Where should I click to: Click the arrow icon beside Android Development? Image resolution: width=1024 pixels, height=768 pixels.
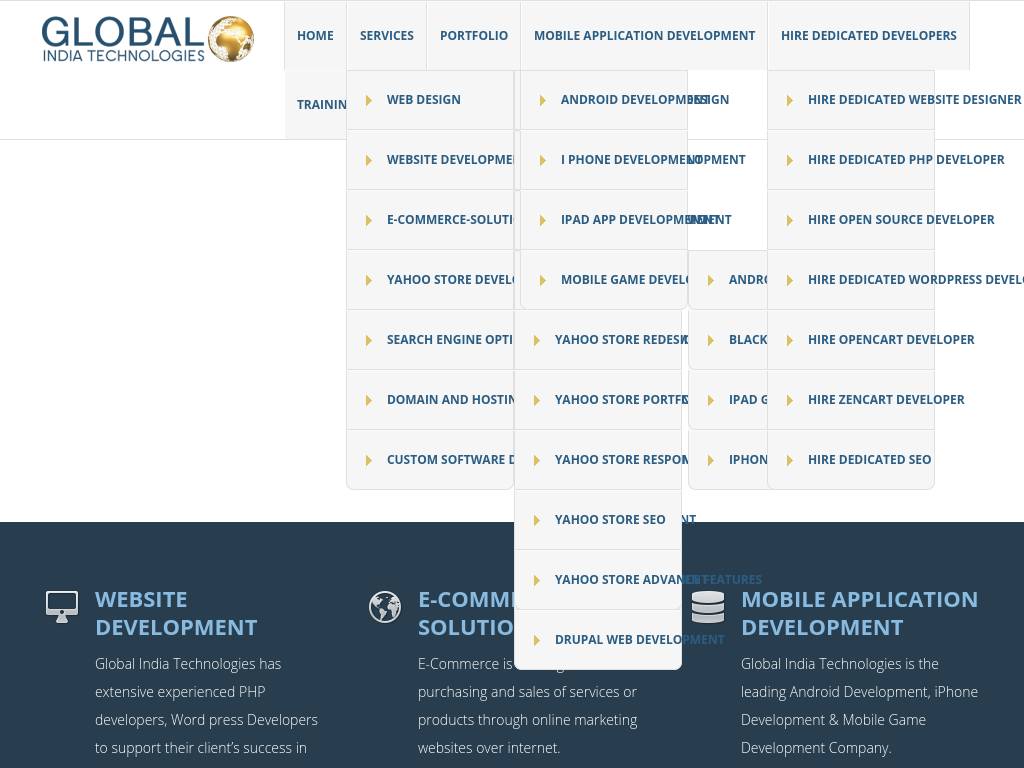[x=543, y=100]
